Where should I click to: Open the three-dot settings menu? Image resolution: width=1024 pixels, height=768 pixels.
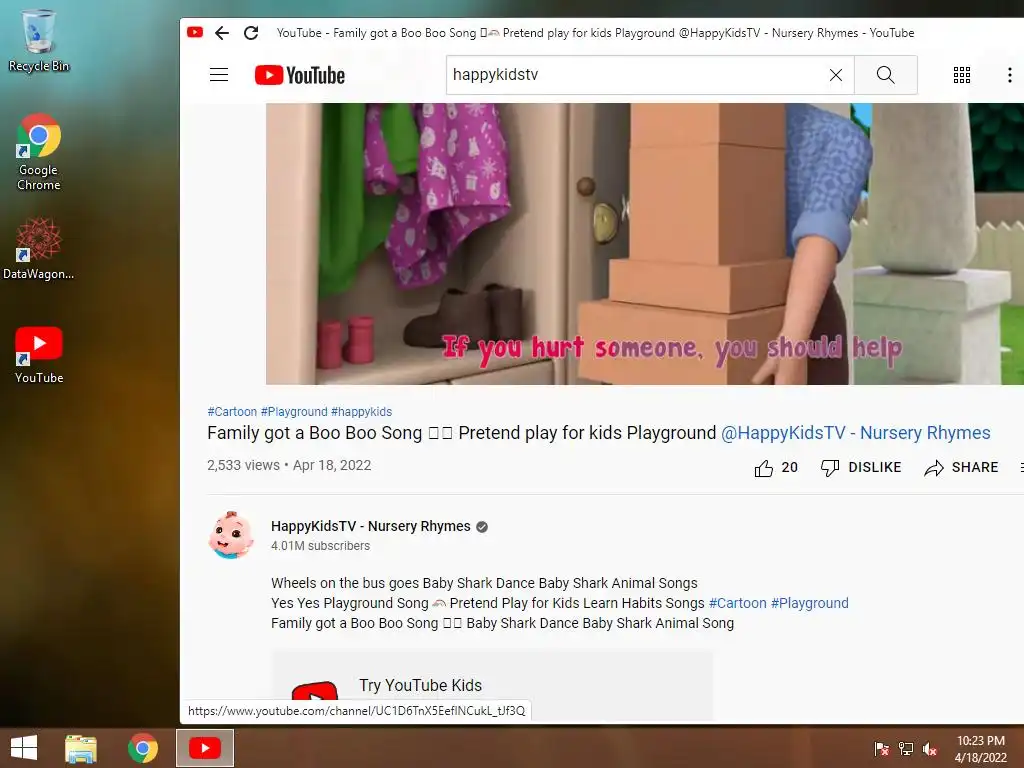pyautogui.click(x=1009, y=75)
